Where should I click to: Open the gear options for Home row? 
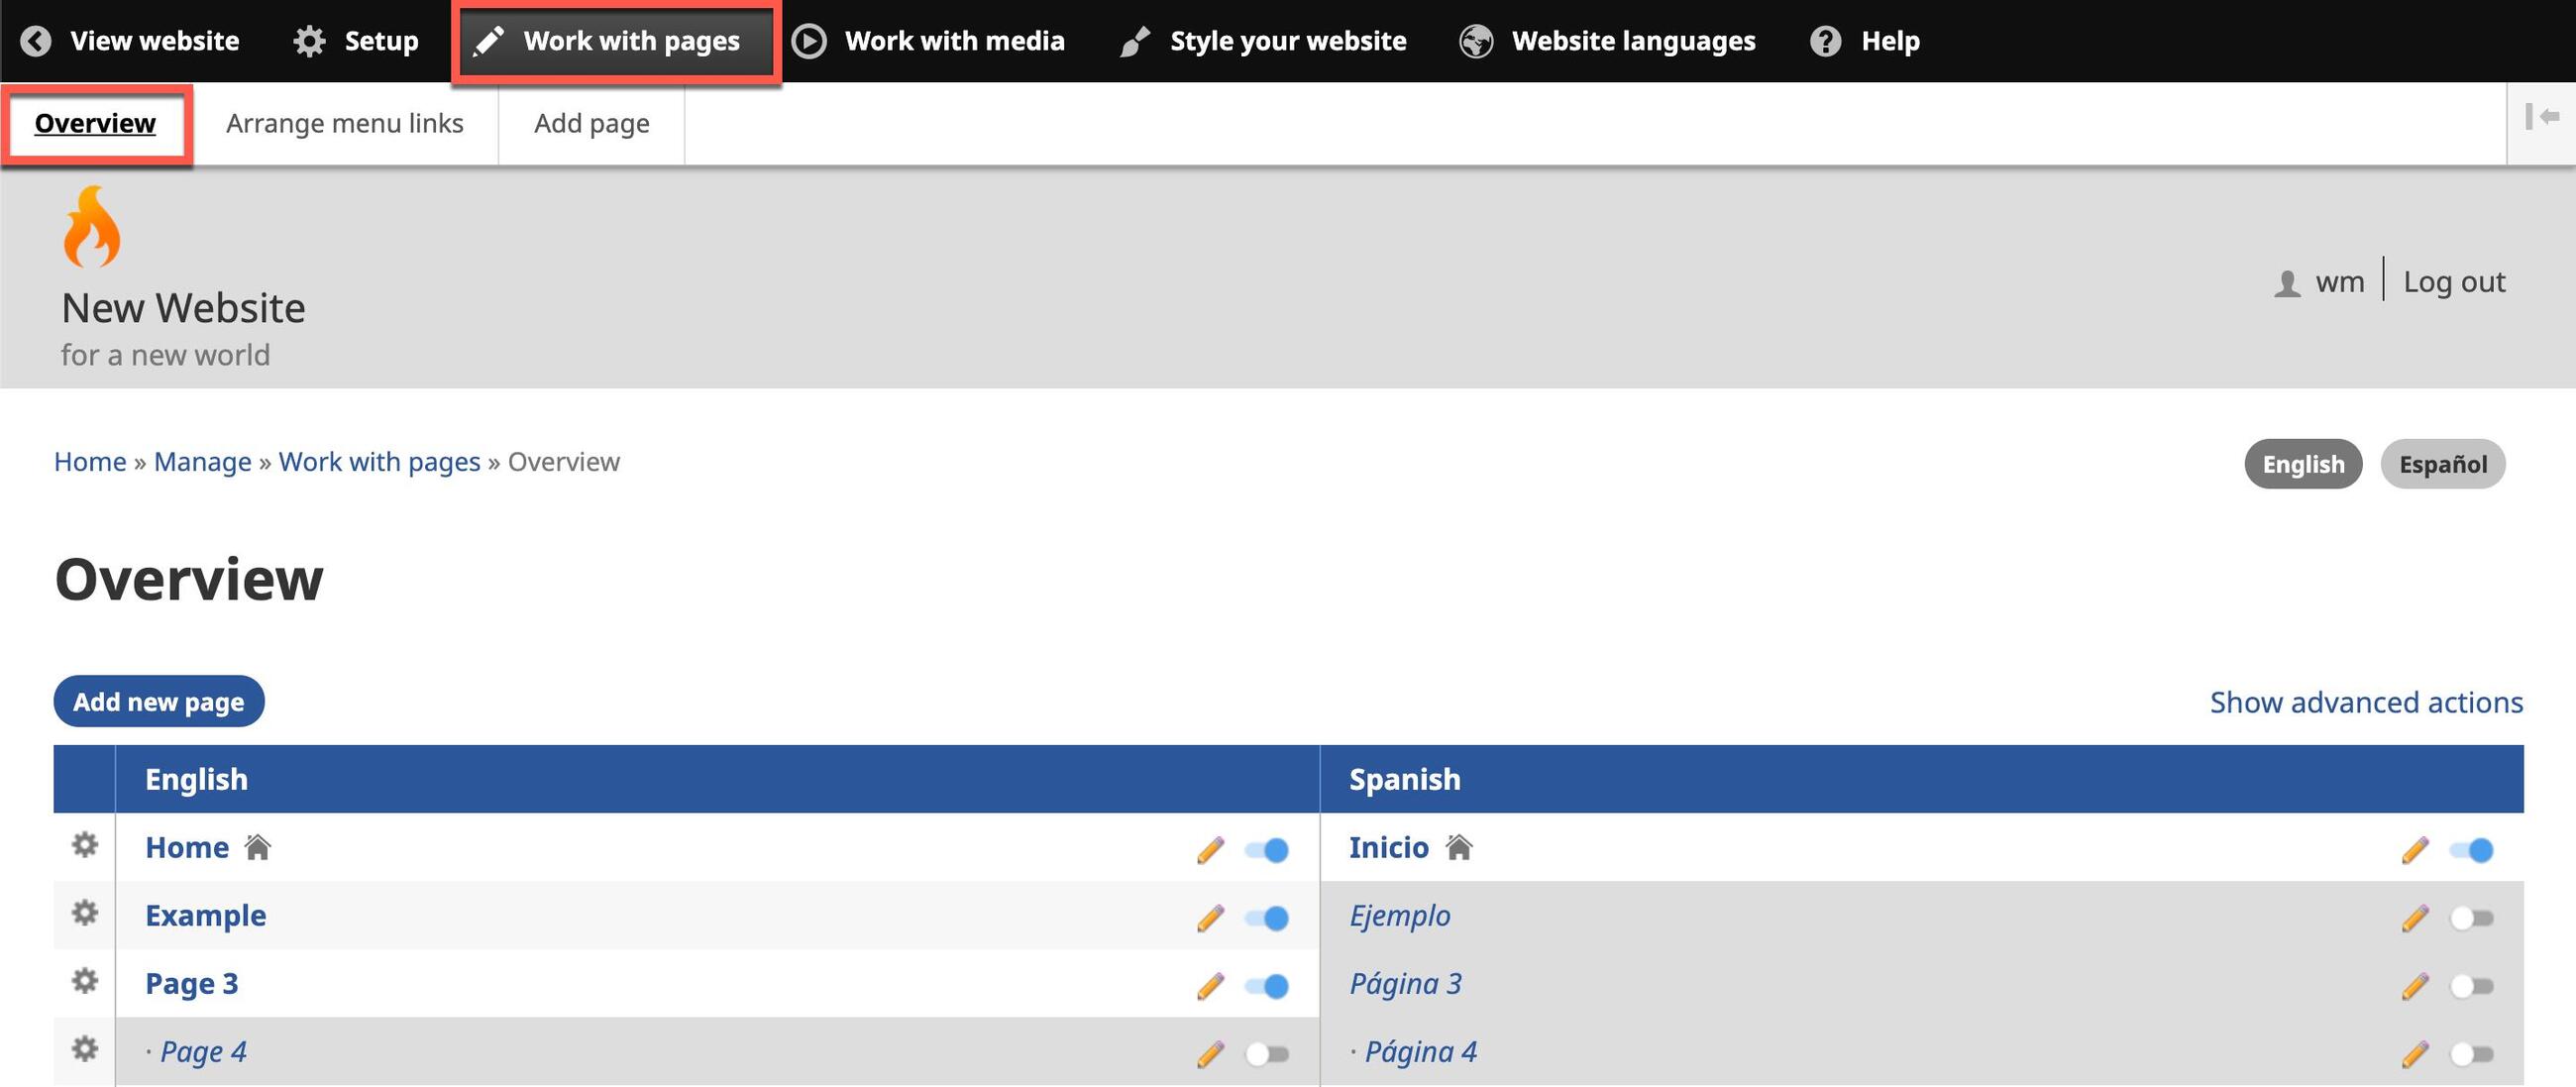click(85, 846)
